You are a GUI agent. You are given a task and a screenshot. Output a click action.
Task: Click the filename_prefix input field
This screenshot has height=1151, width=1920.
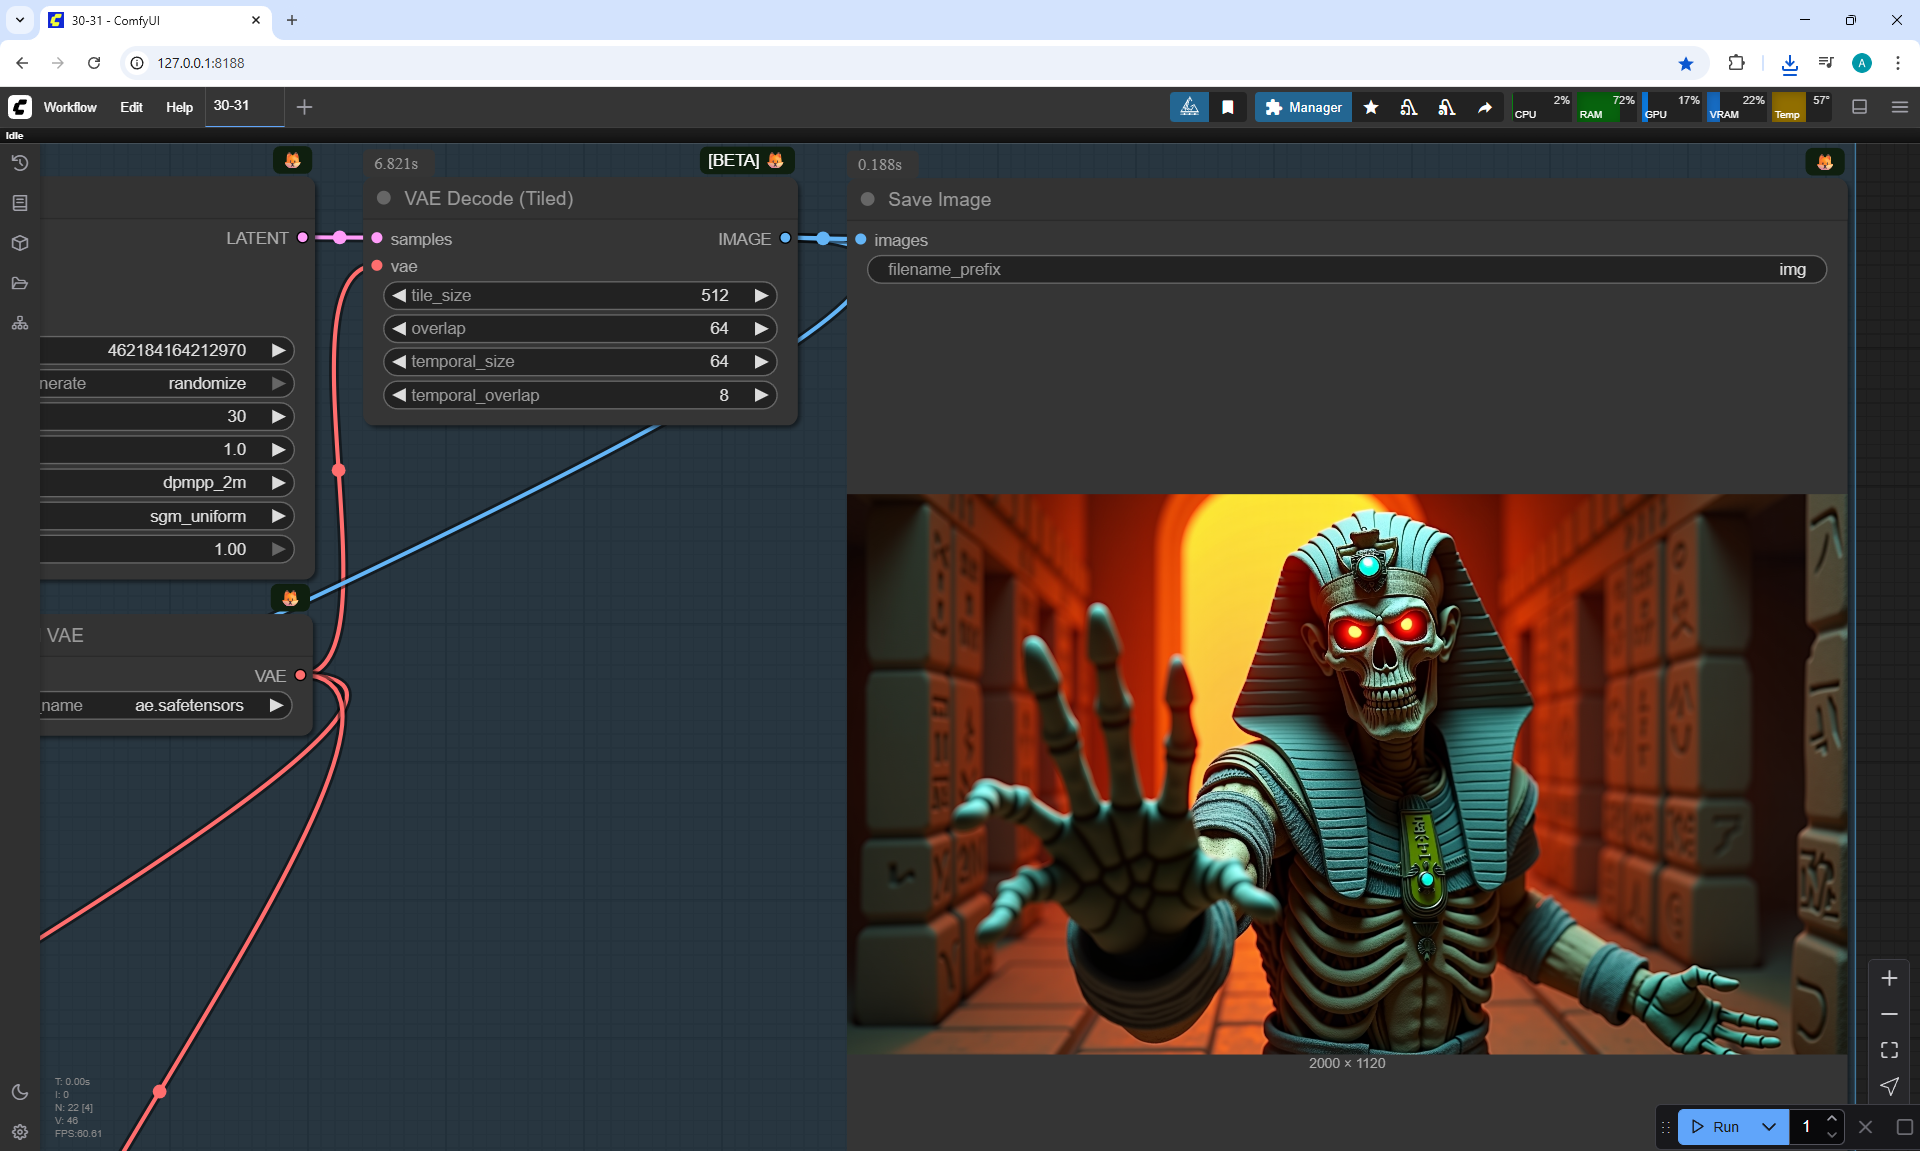click(x=1346, y=269)
